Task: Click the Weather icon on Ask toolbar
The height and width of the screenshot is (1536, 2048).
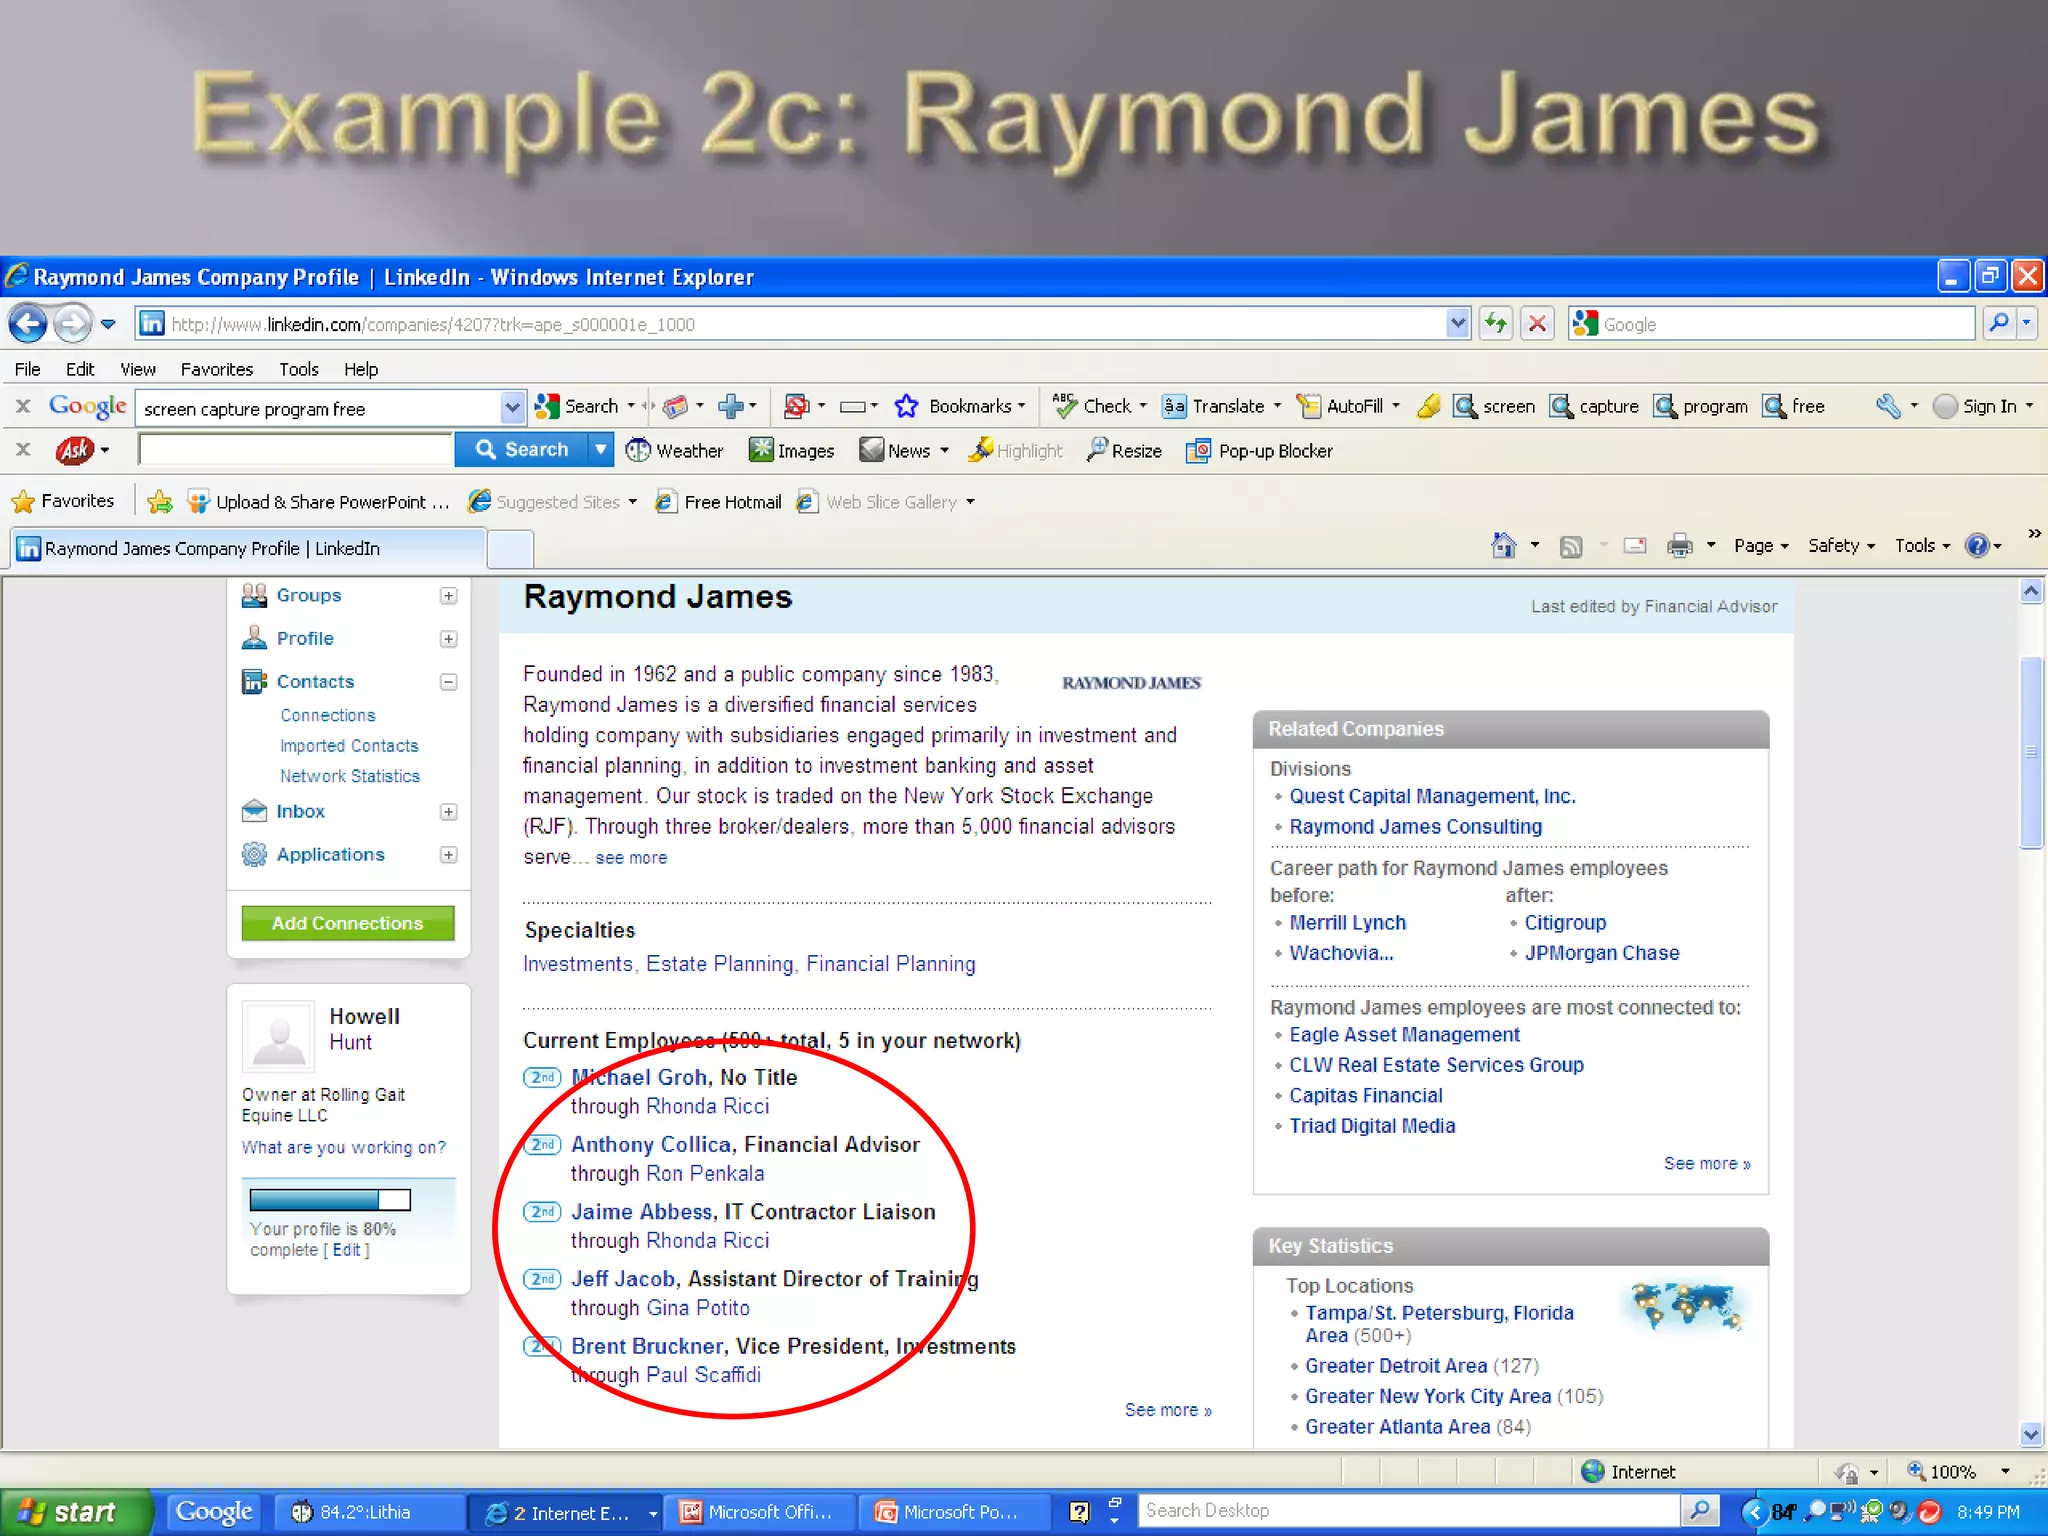Action: coord(638,450)
